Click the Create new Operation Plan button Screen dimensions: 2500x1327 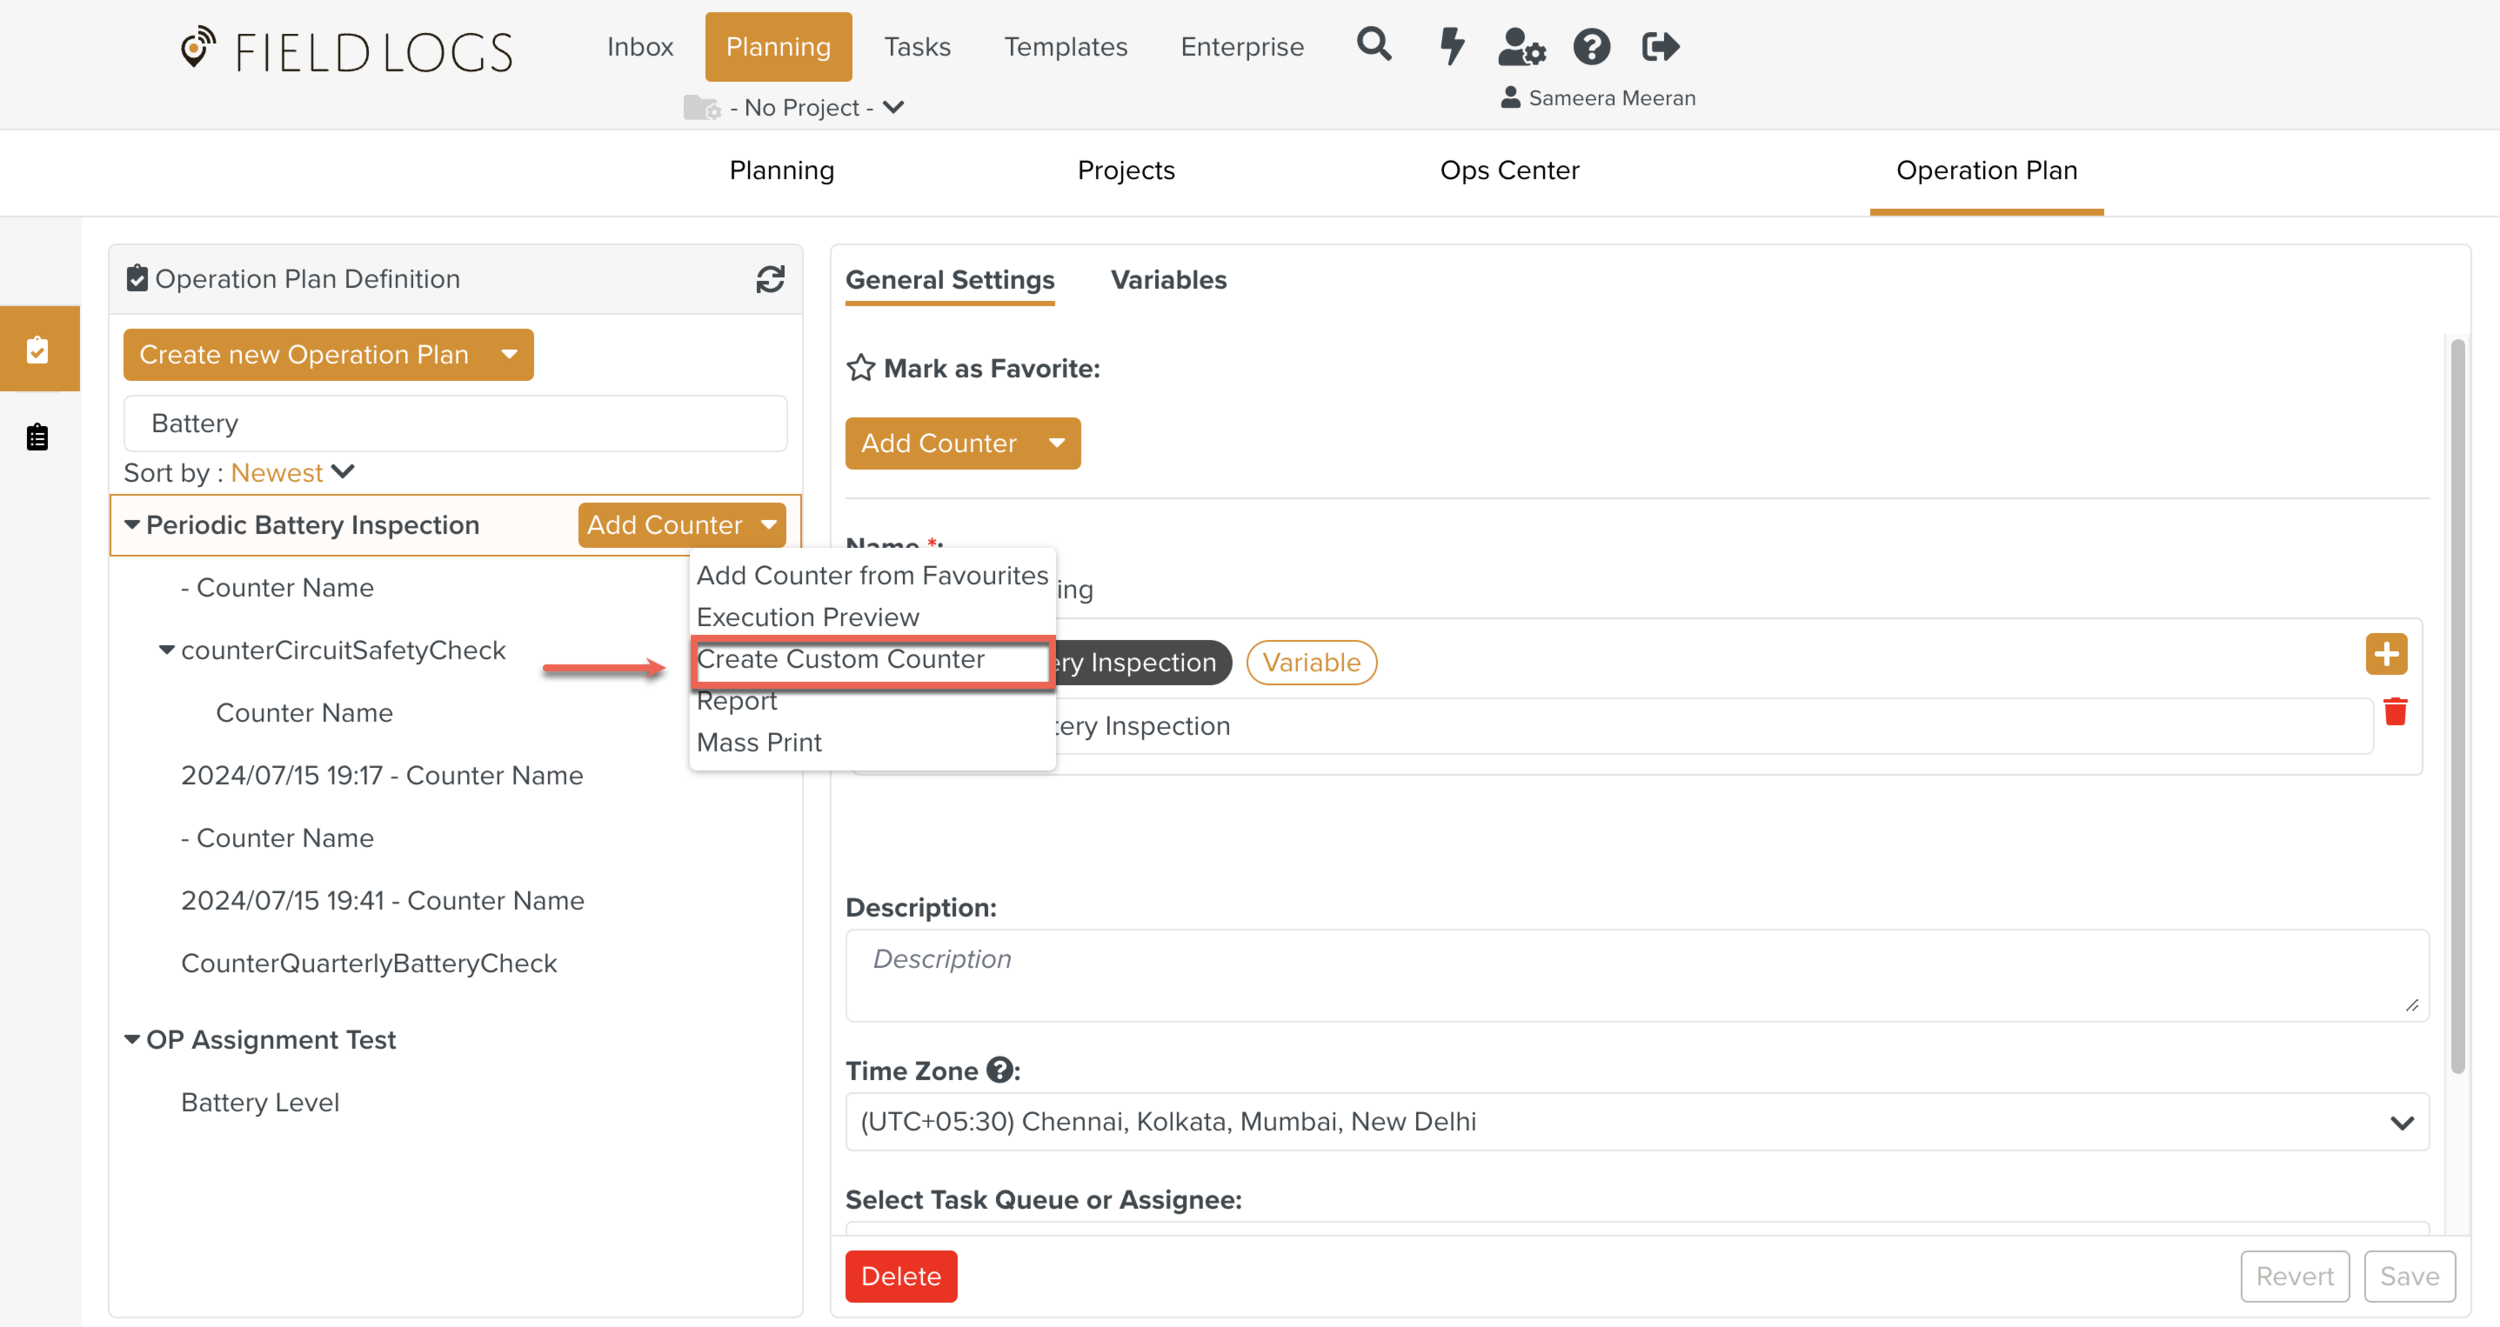click(304, 355)
